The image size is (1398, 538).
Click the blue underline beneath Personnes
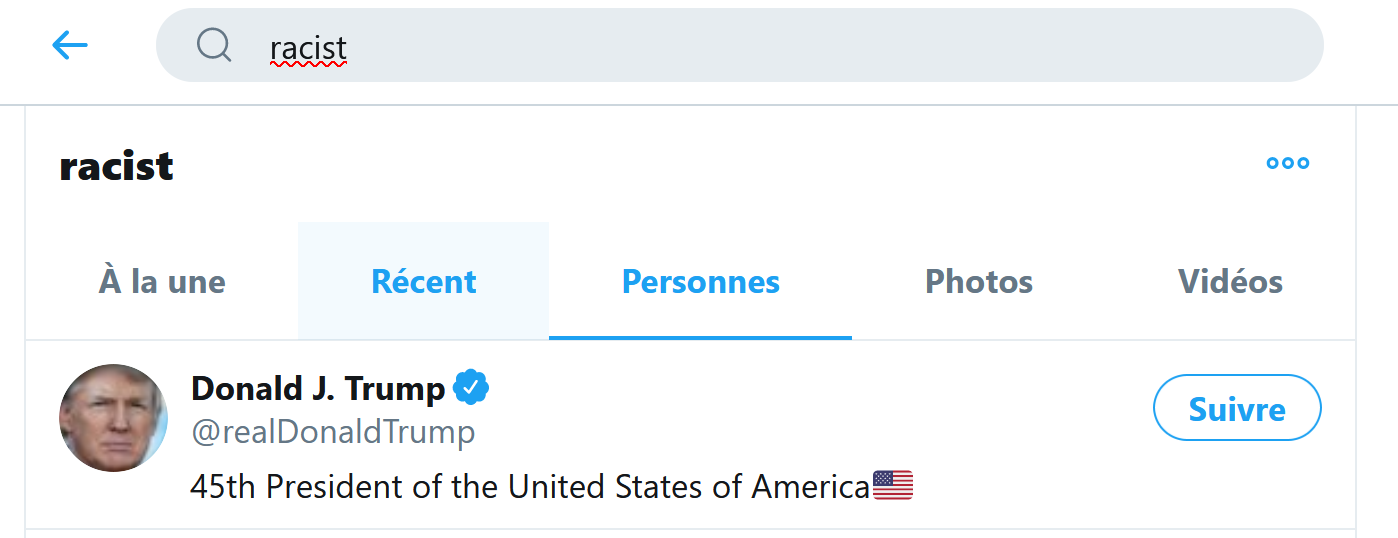[x=700, y=337]
